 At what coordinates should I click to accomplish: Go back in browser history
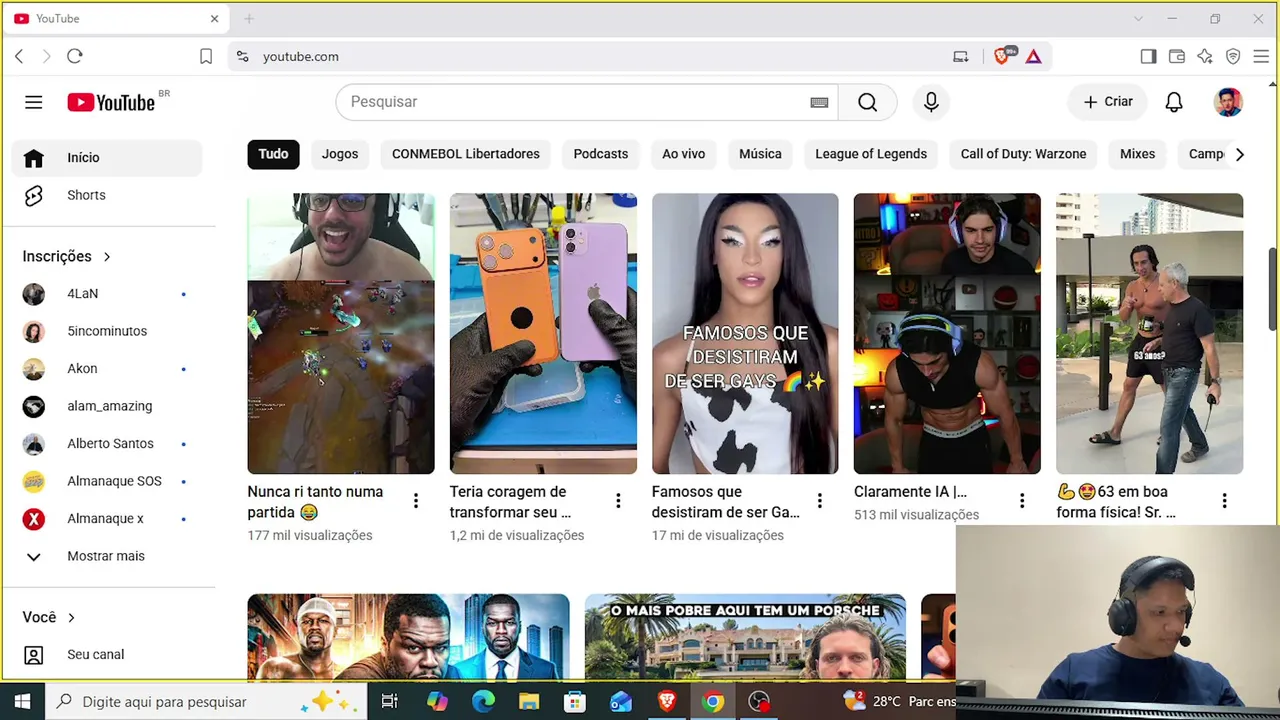(19, 57)
